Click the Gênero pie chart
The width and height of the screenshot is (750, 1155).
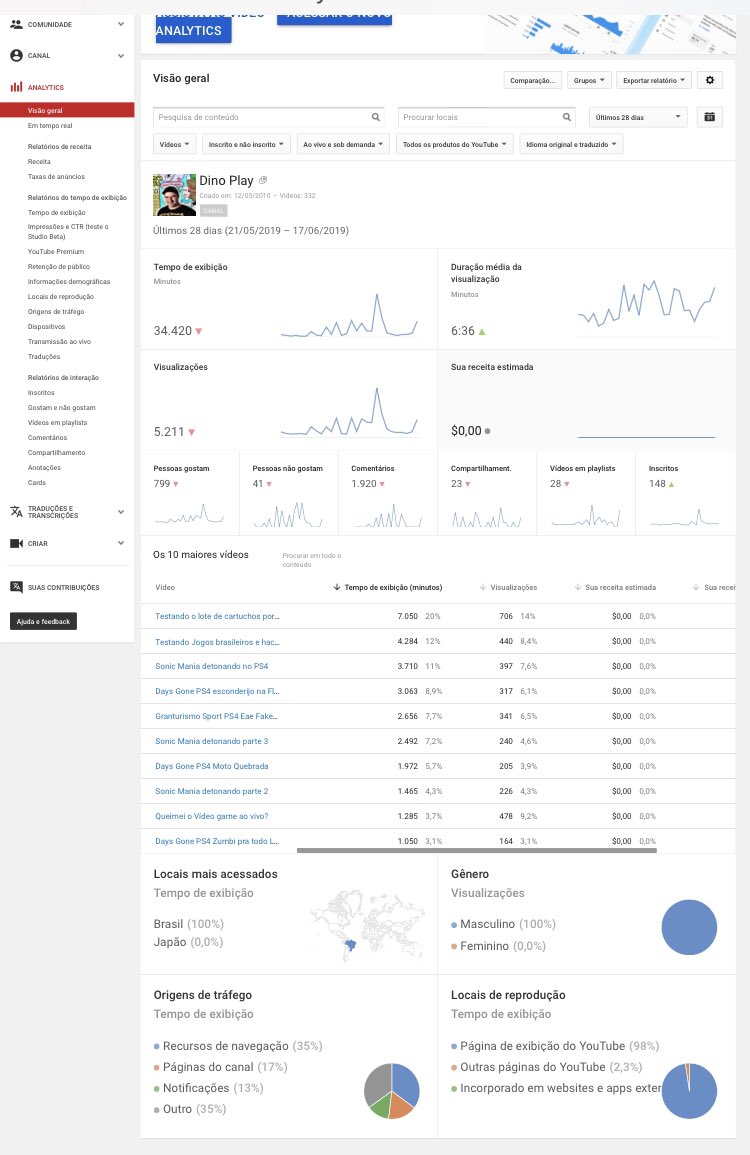[x=689, y=927]
